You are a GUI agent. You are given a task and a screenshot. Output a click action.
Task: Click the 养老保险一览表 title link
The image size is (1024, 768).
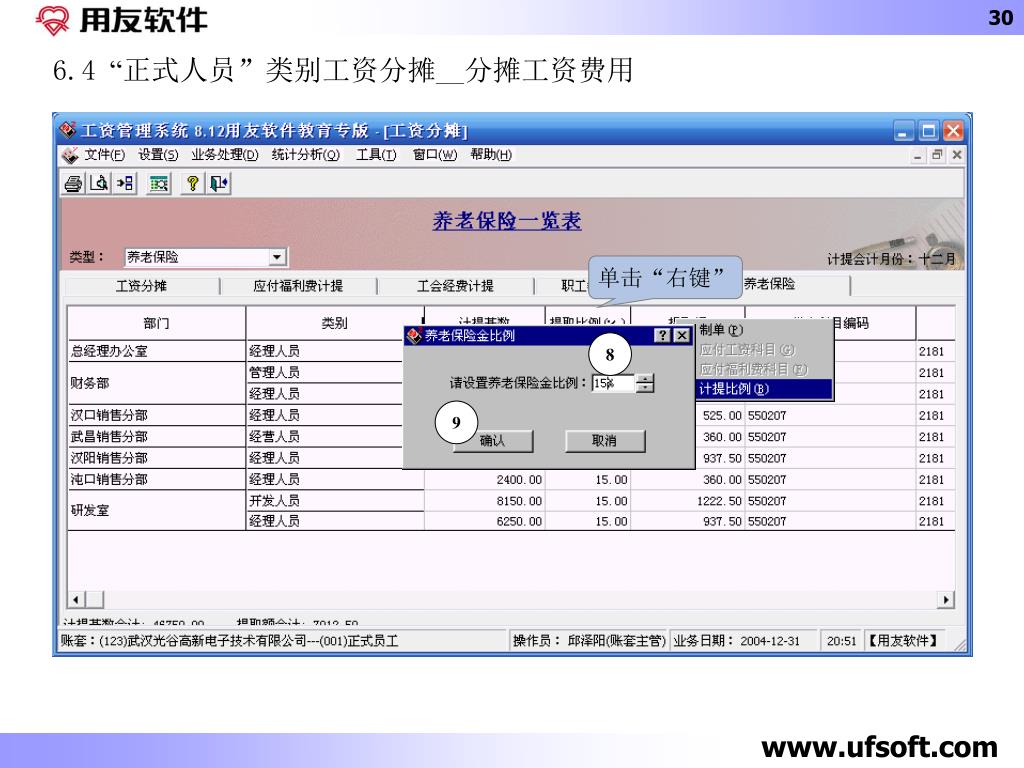(507, 221)
